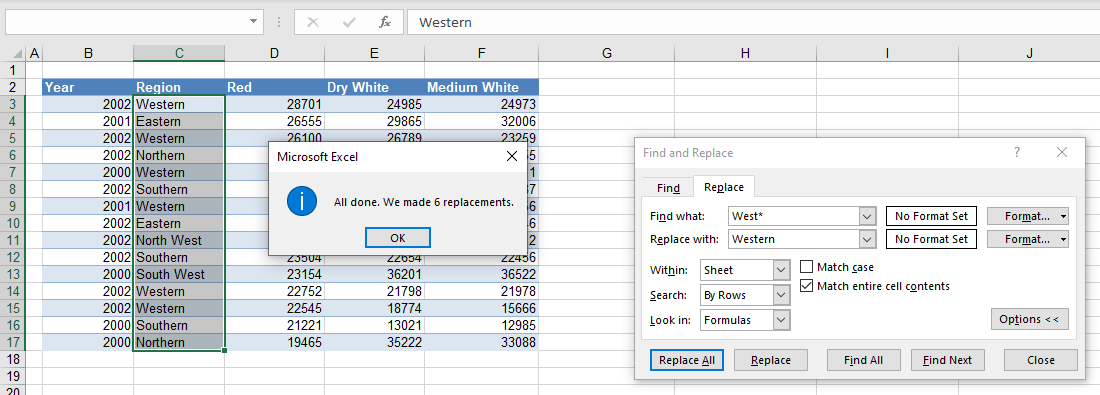
Task: Click the Year header cell
Action: tap(88, 88)
